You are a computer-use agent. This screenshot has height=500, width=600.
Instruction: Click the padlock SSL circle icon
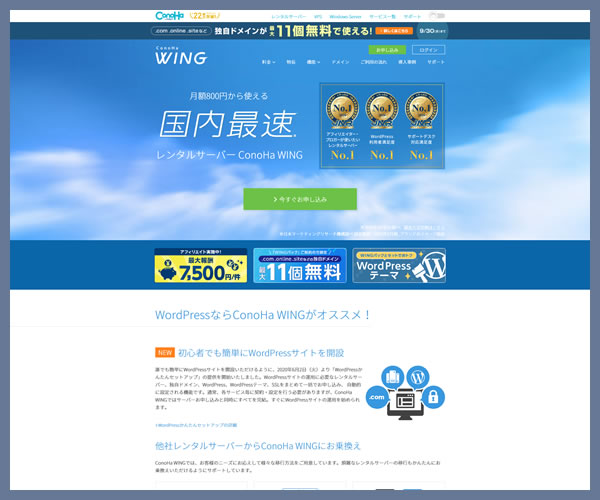433,397
